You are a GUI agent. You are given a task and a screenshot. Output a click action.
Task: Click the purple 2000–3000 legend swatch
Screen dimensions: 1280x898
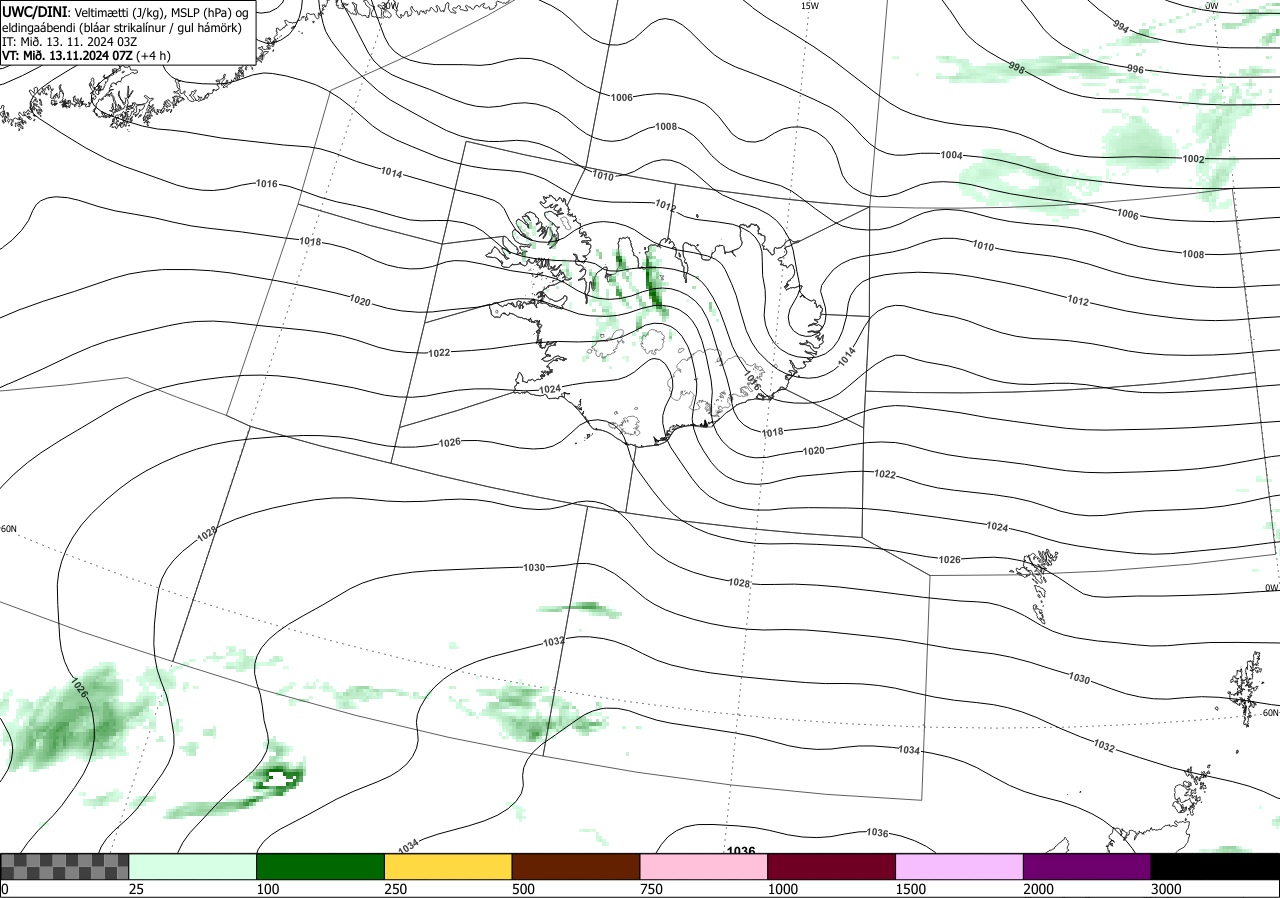coord(1087,866)
